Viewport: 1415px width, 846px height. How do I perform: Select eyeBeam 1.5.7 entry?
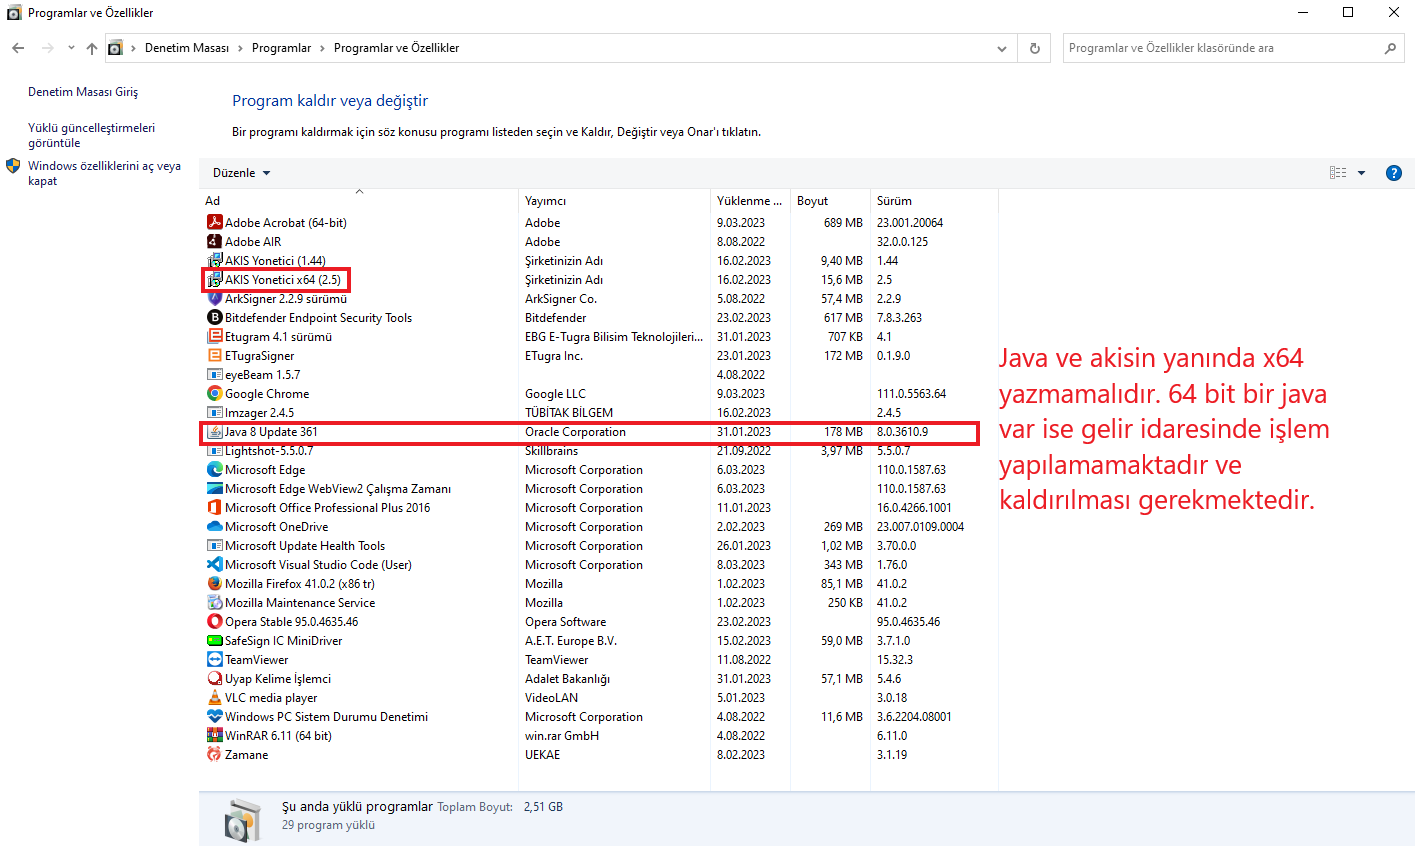click(262, 374)
